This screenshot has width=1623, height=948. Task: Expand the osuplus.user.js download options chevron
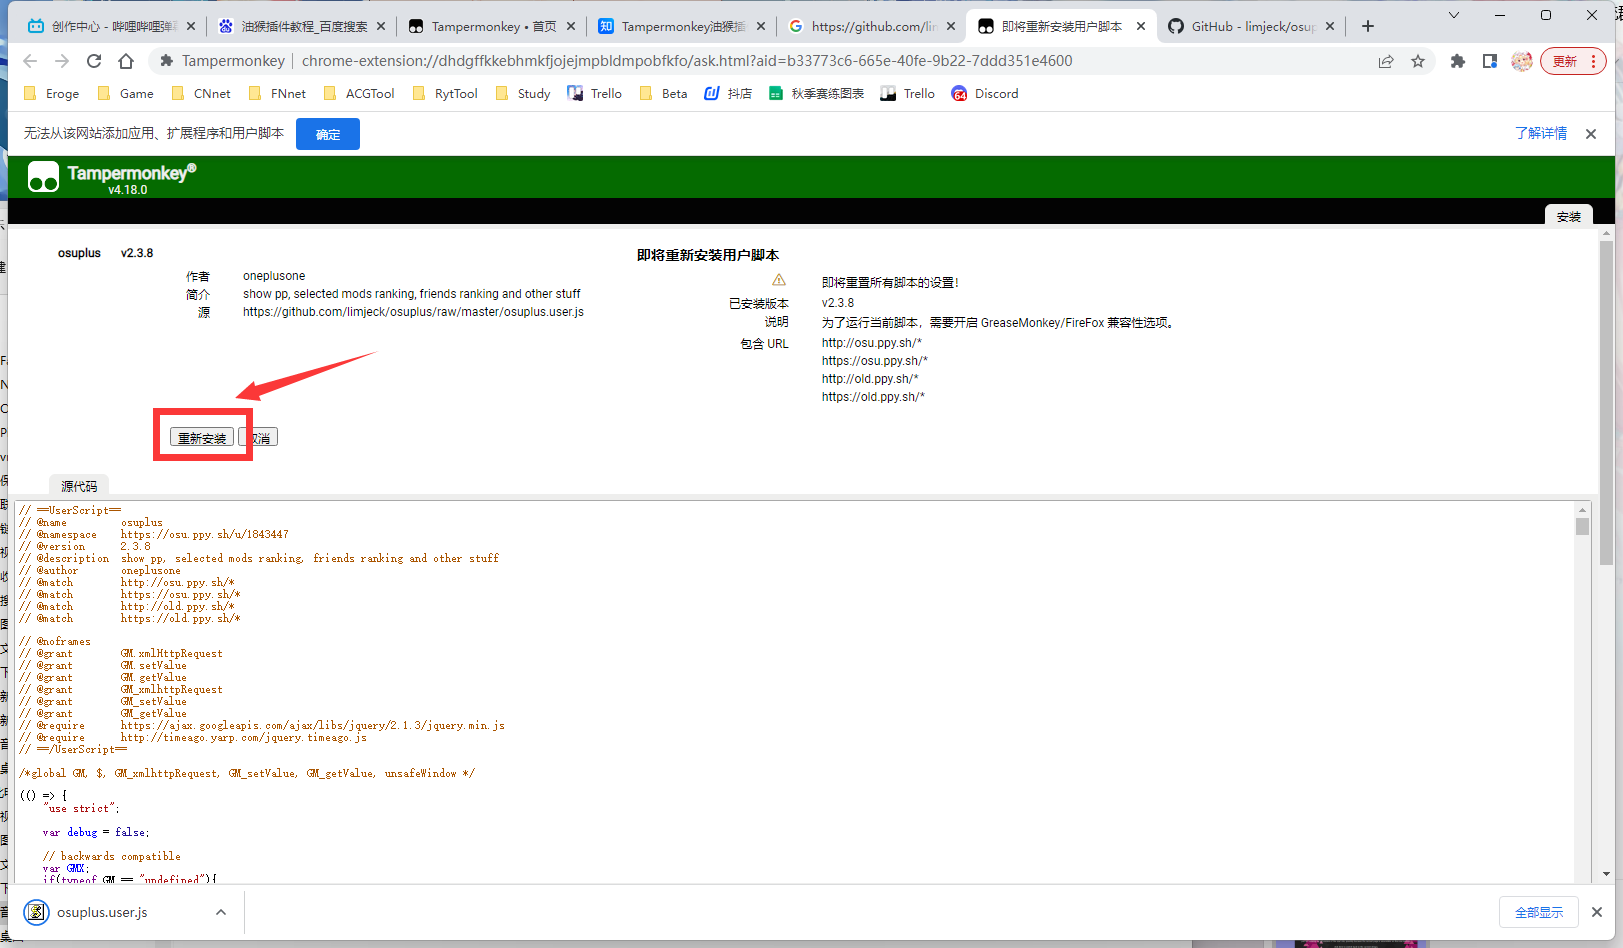[221, 912]
